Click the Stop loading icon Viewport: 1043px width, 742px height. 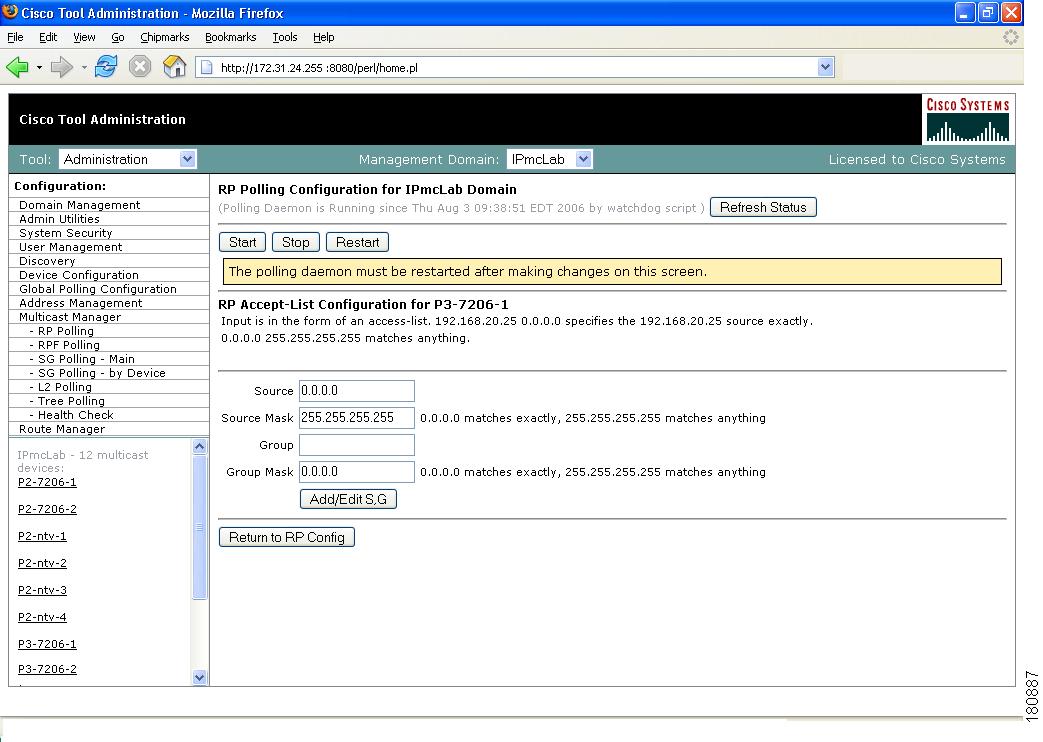pos(140,67)
